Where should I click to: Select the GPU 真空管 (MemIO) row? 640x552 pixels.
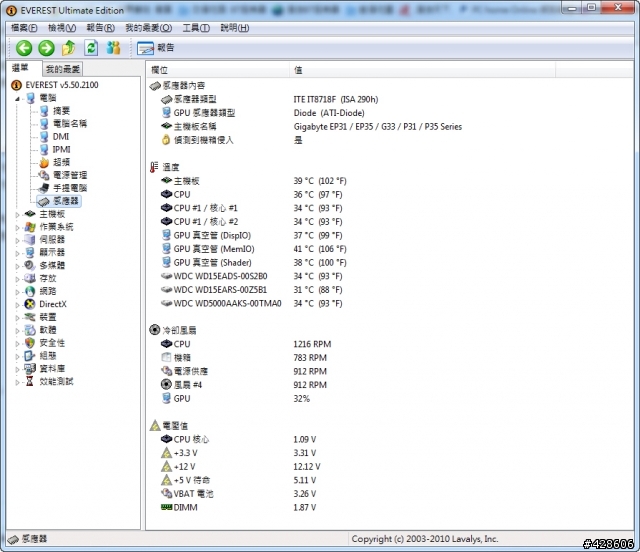[253, 249]
